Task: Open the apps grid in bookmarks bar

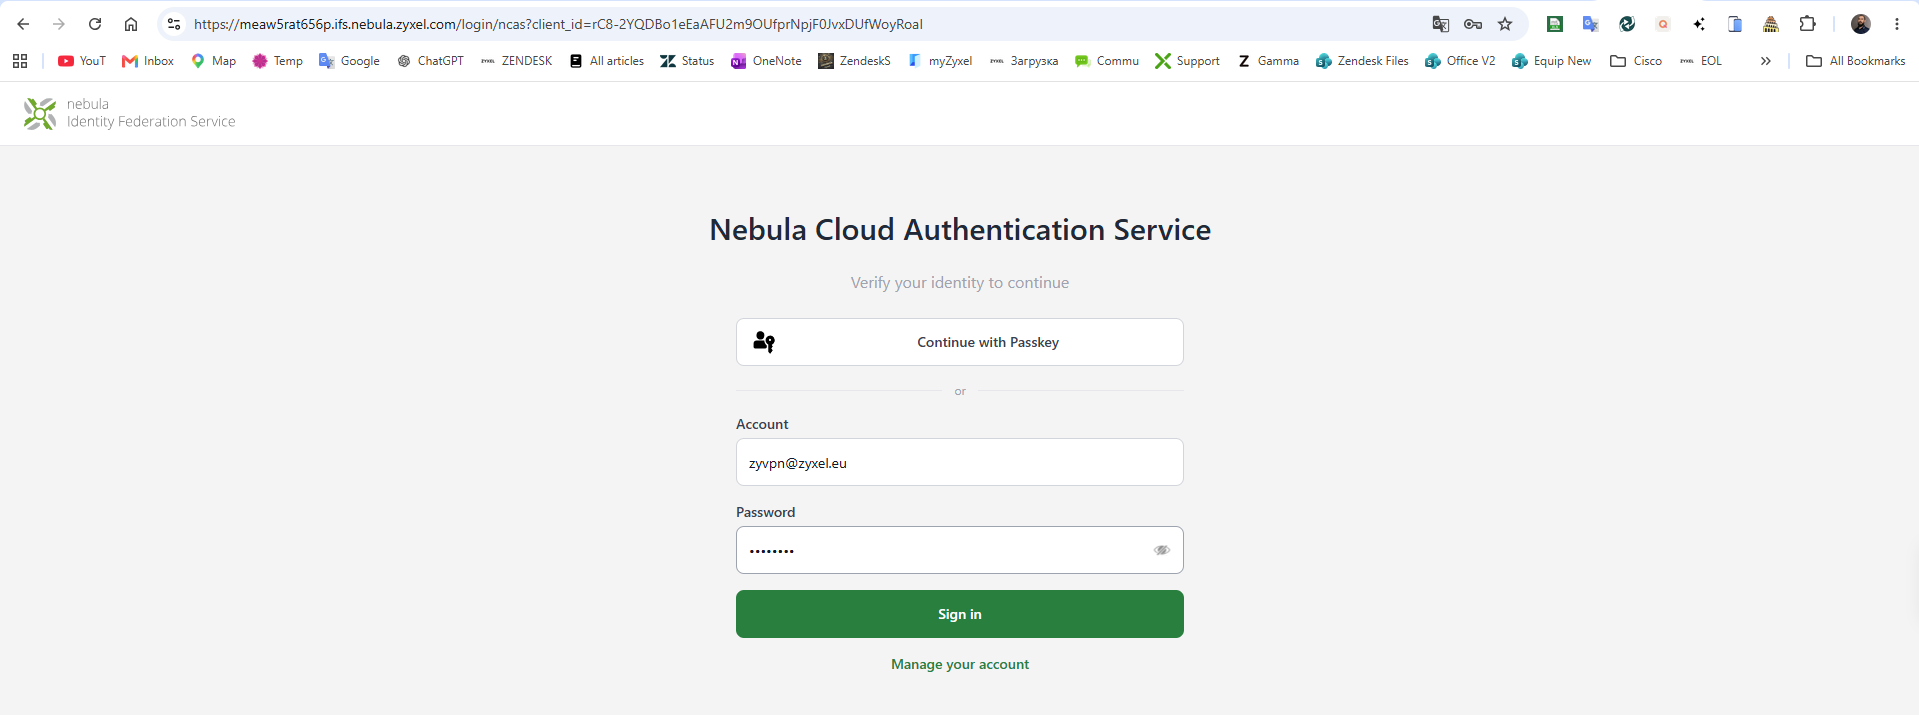Action: click(20, 61)
